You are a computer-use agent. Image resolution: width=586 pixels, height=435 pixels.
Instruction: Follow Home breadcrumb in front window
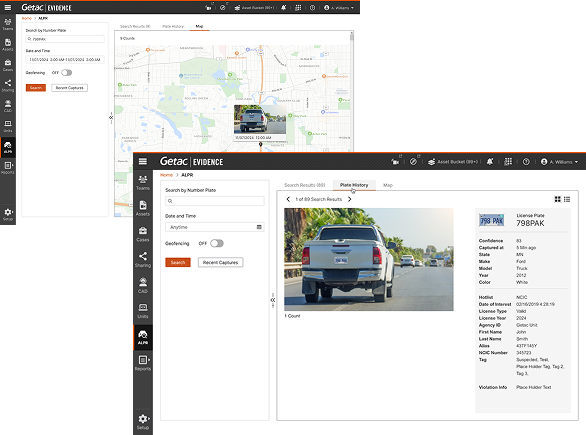pyautogui.click(x=166, y=175)
